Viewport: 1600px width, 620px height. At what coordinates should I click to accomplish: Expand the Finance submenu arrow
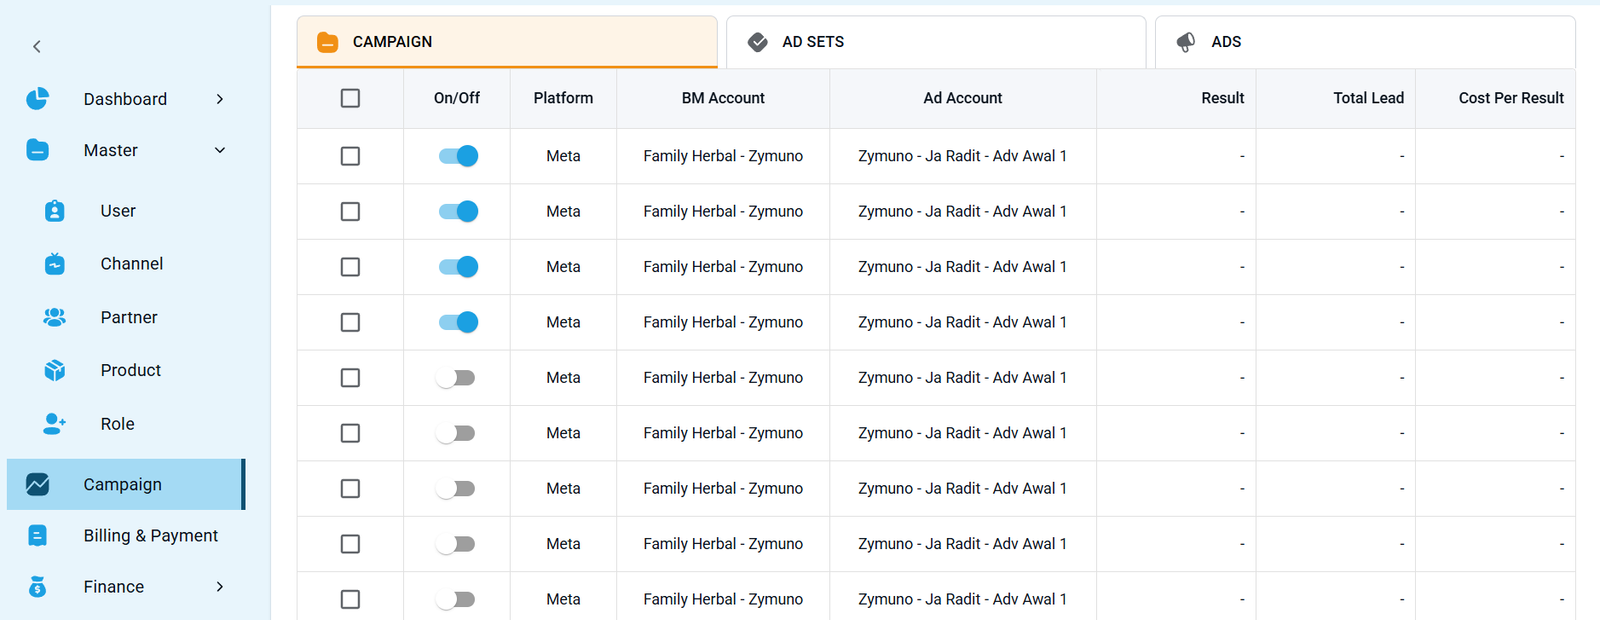[220, 587]
